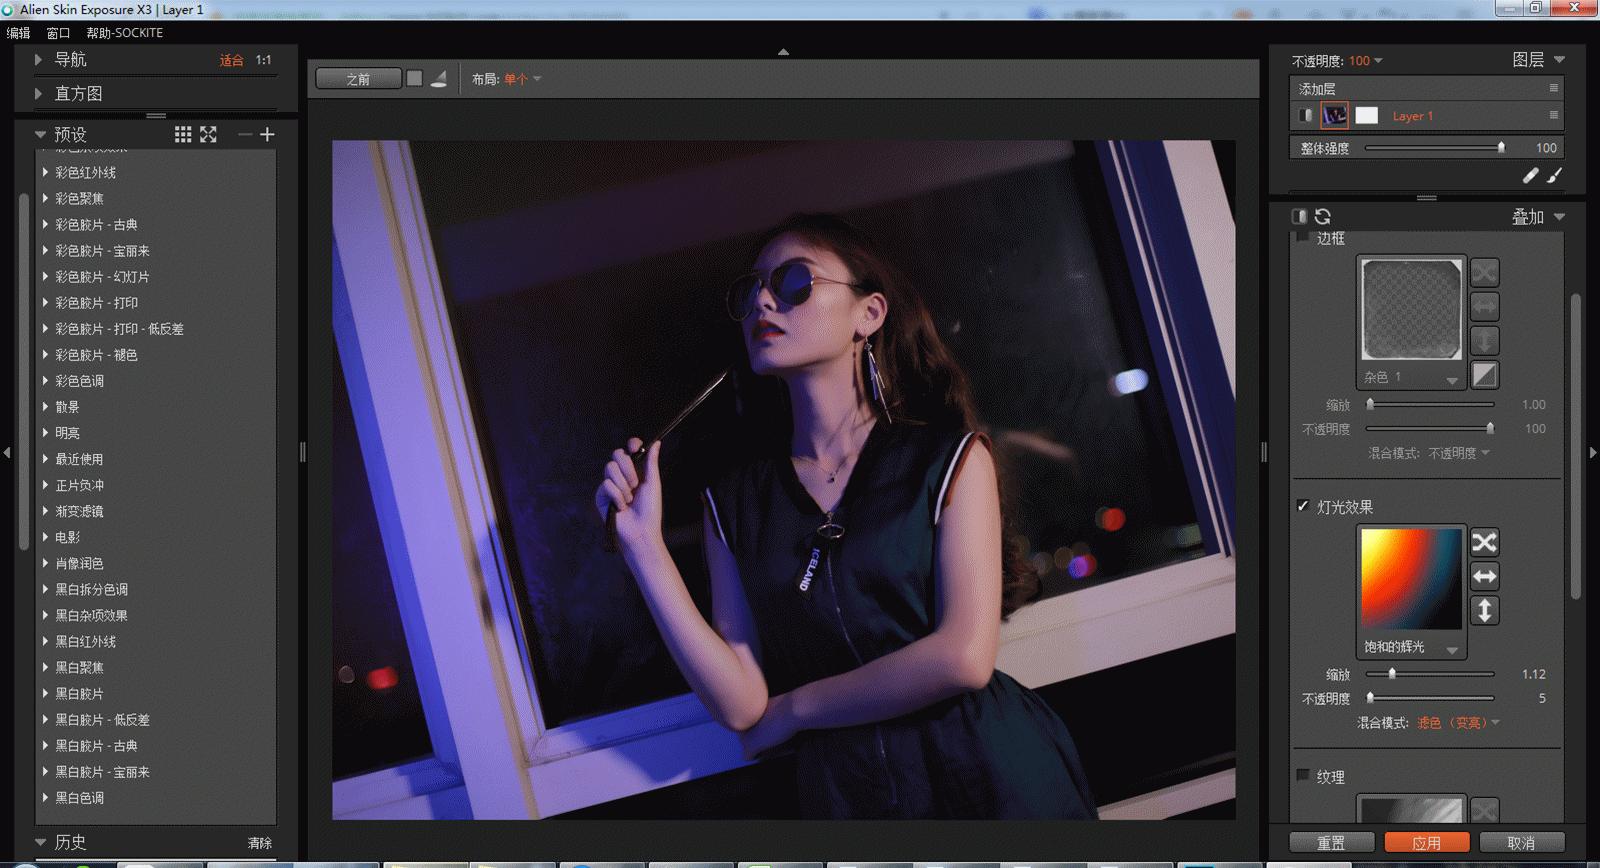Select the brush tool in Layers panel

pyautogui.click(x=1554, y=176)
